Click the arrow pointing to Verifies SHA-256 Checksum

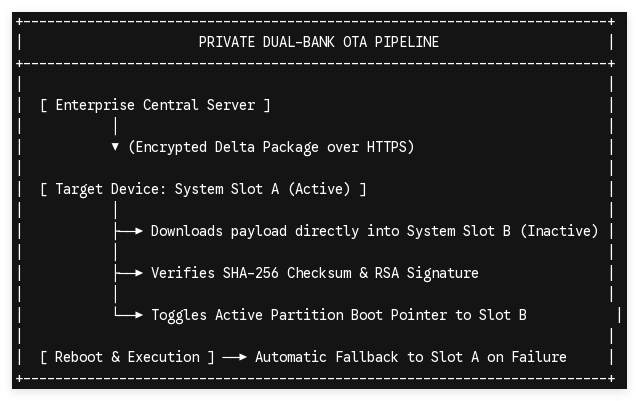click(129, 273)
